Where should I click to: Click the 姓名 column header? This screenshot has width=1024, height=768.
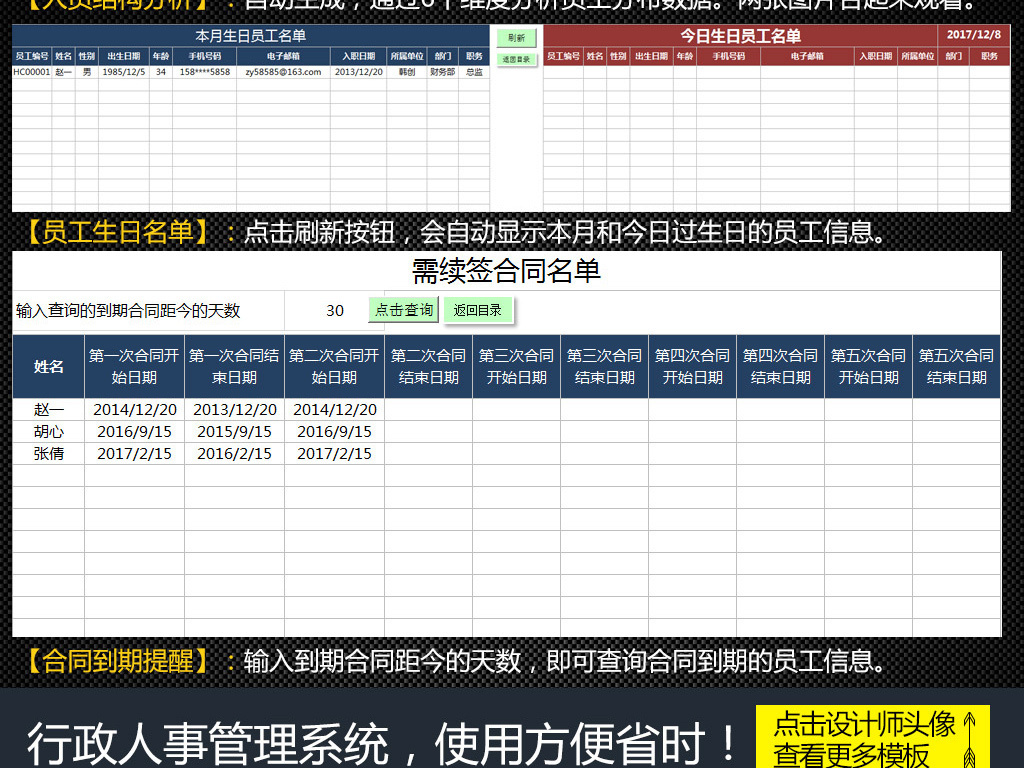pos(48,365)
